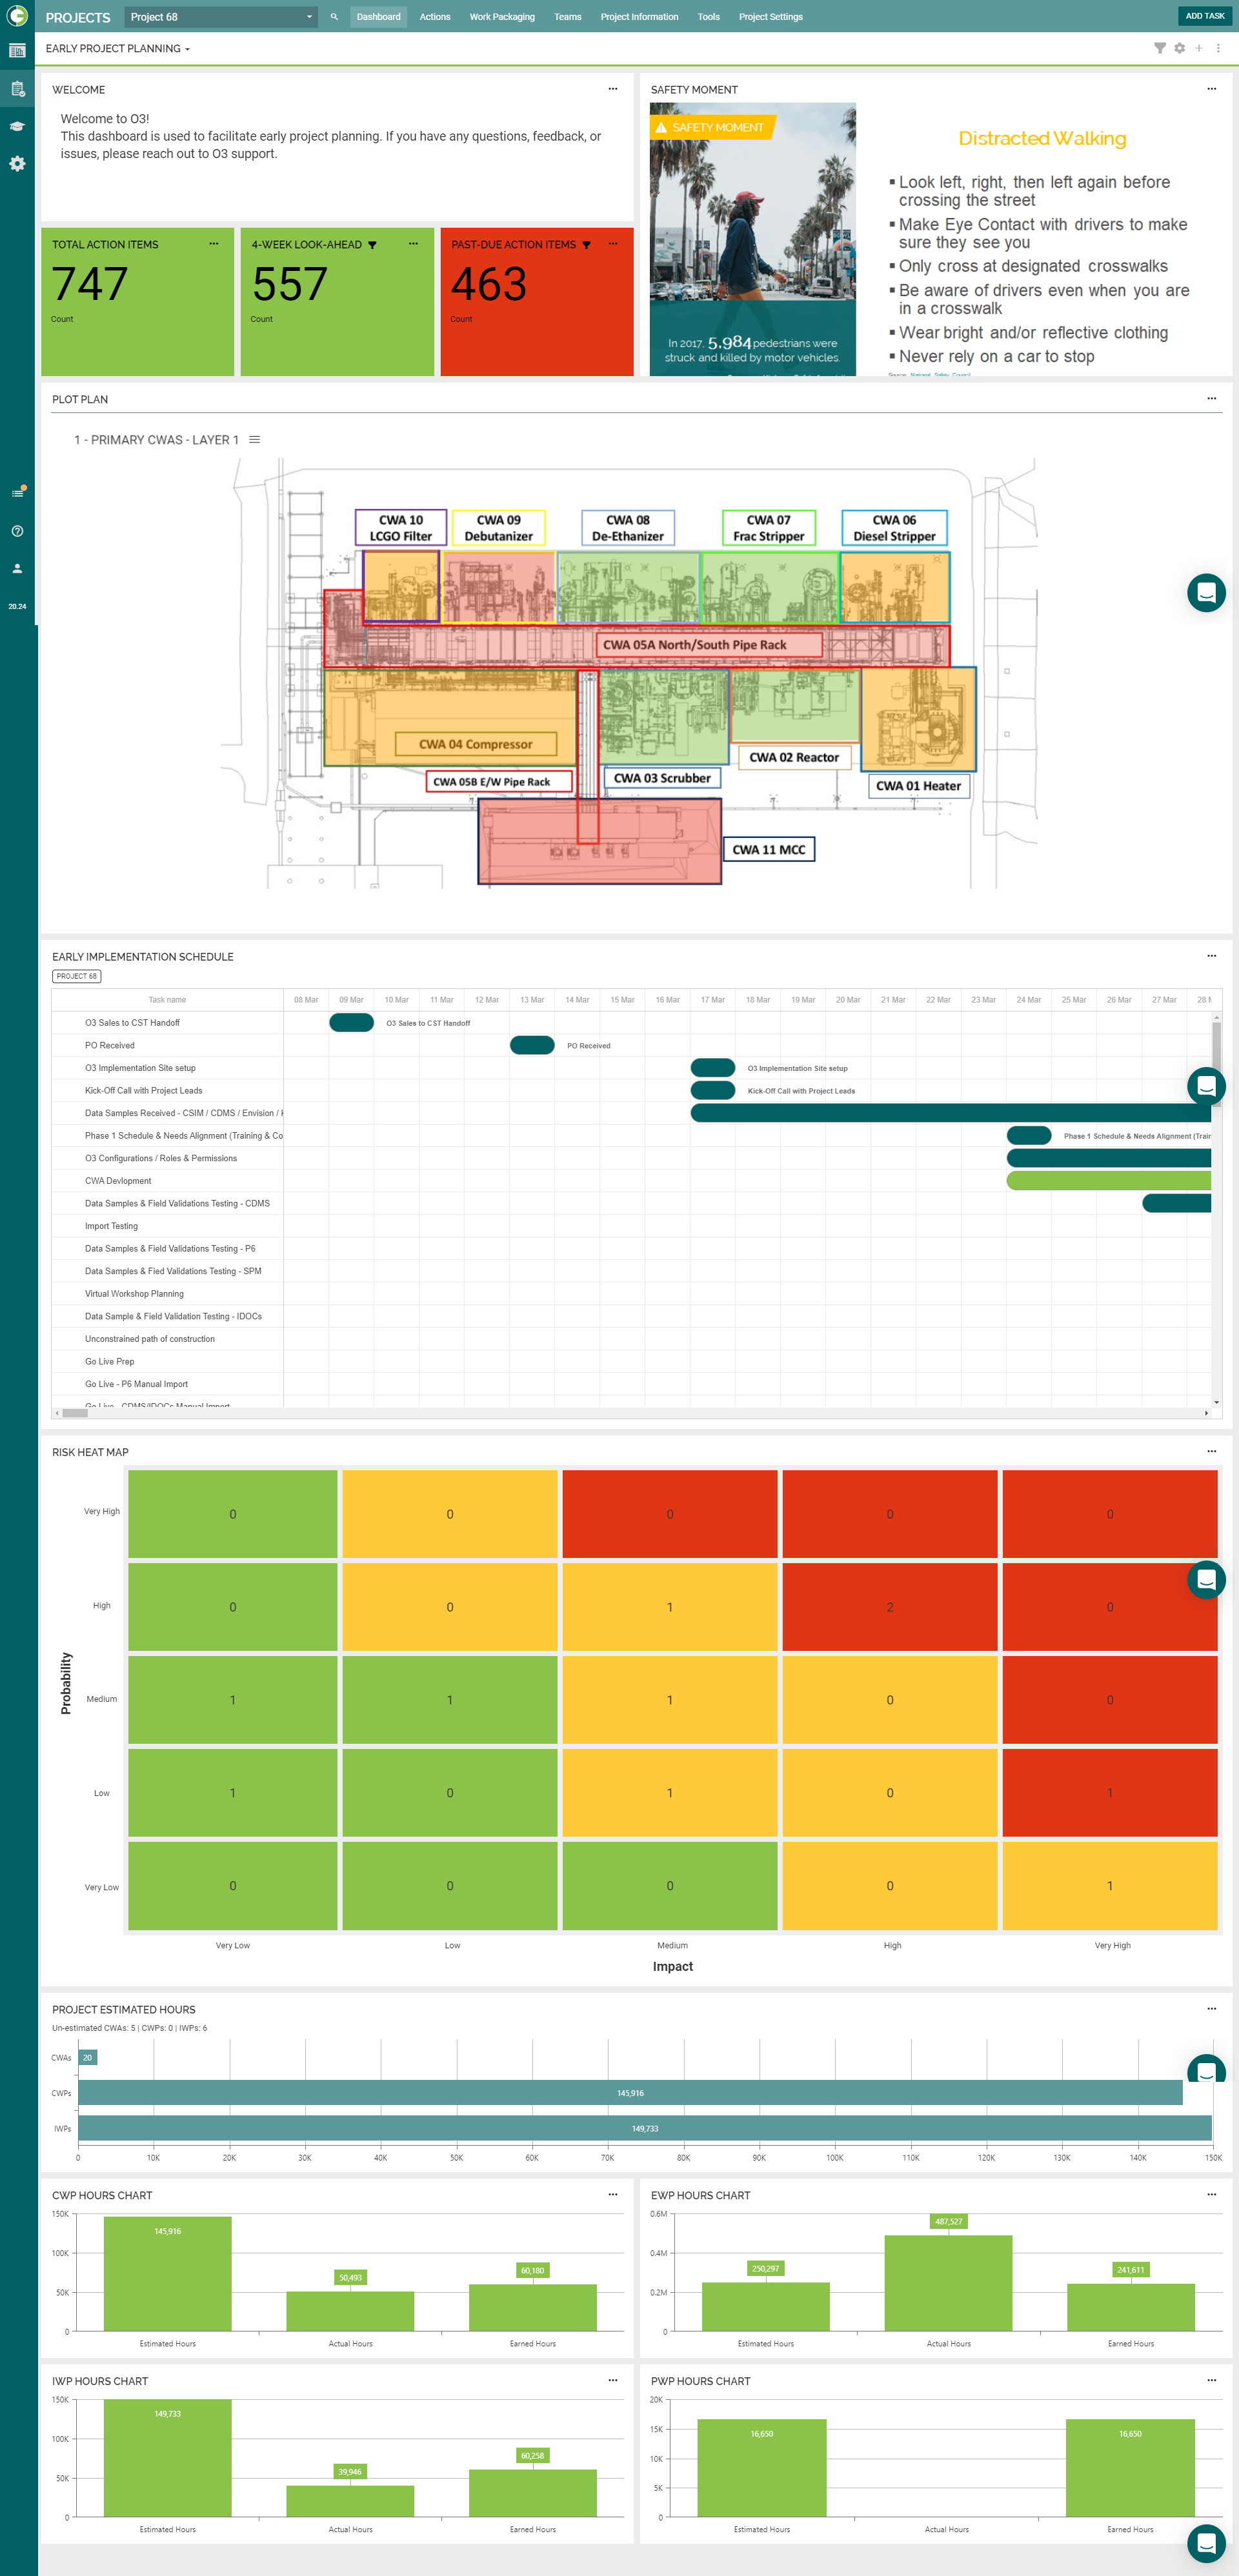This screenshot has width=1239, height=2576.
Task: Open dashboard settings gear in toolbar
Action: (1179, 48)
